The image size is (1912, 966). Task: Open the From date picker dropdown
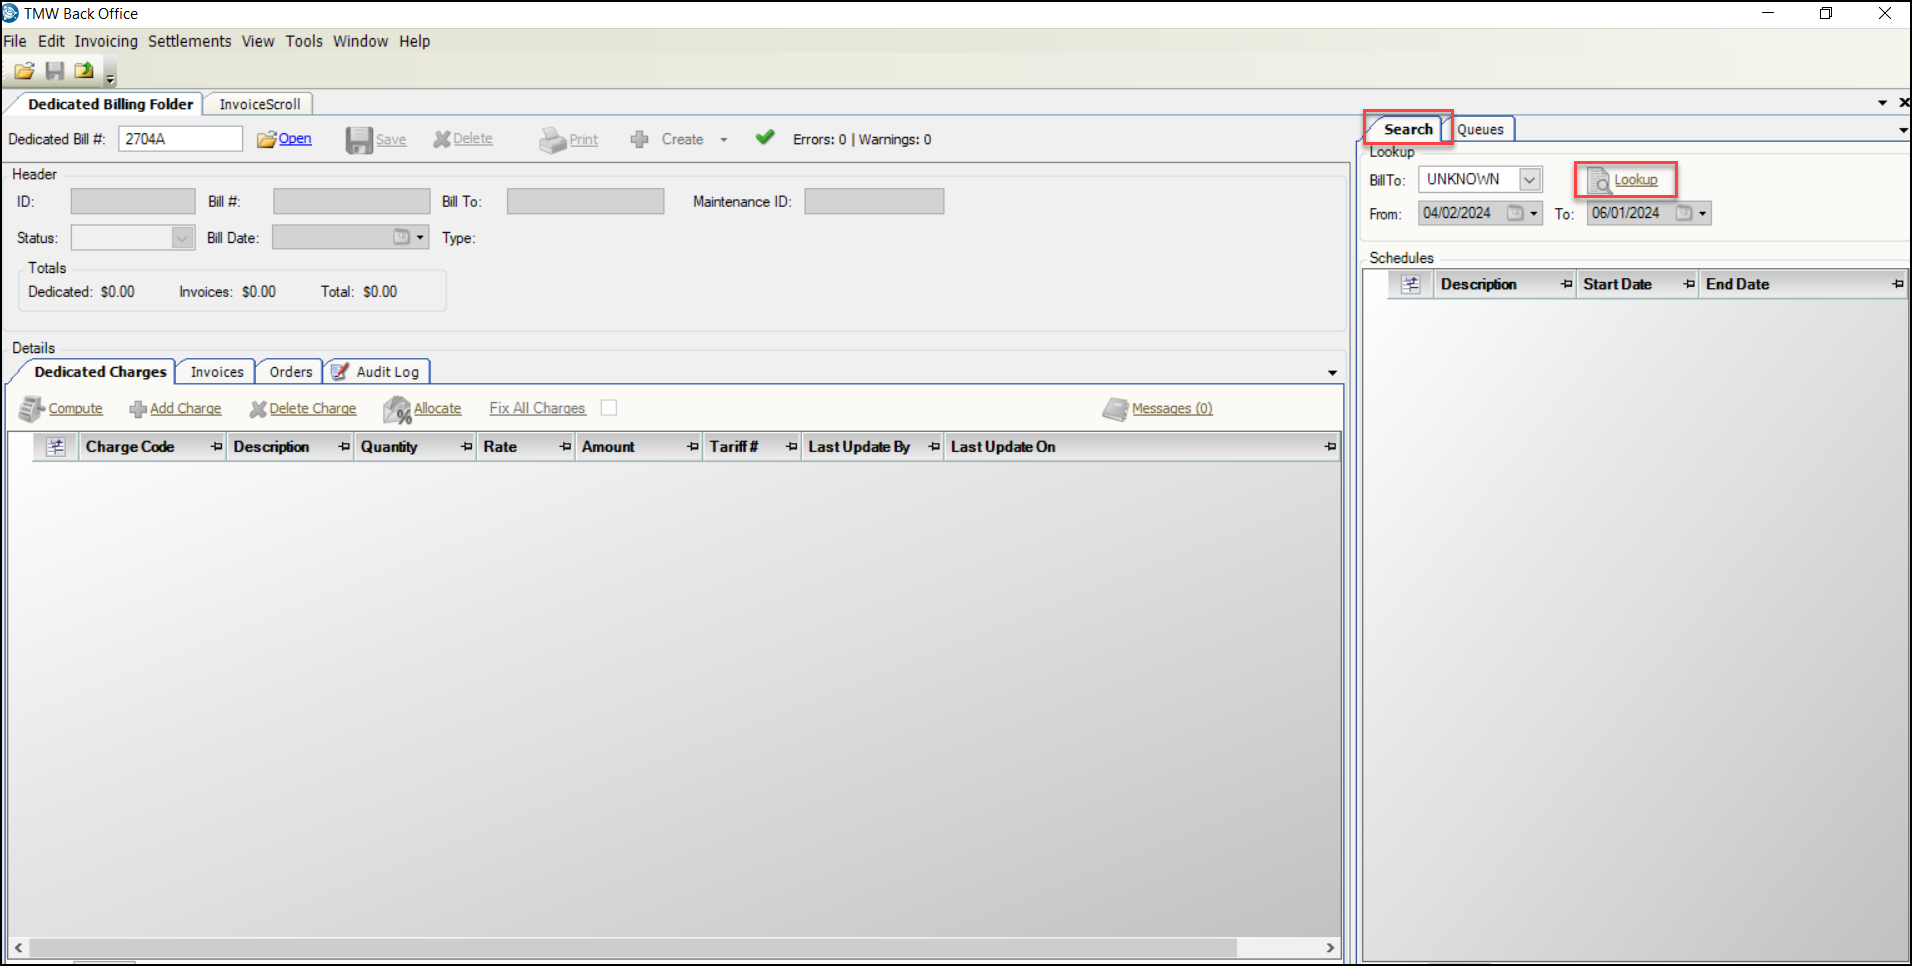pos(1534,214)
